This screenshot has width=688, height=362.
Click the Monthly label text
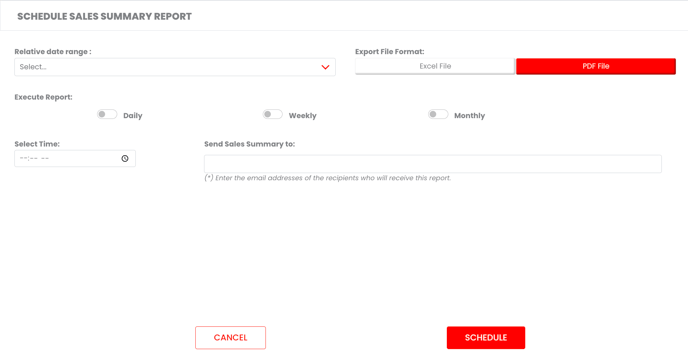469,115
